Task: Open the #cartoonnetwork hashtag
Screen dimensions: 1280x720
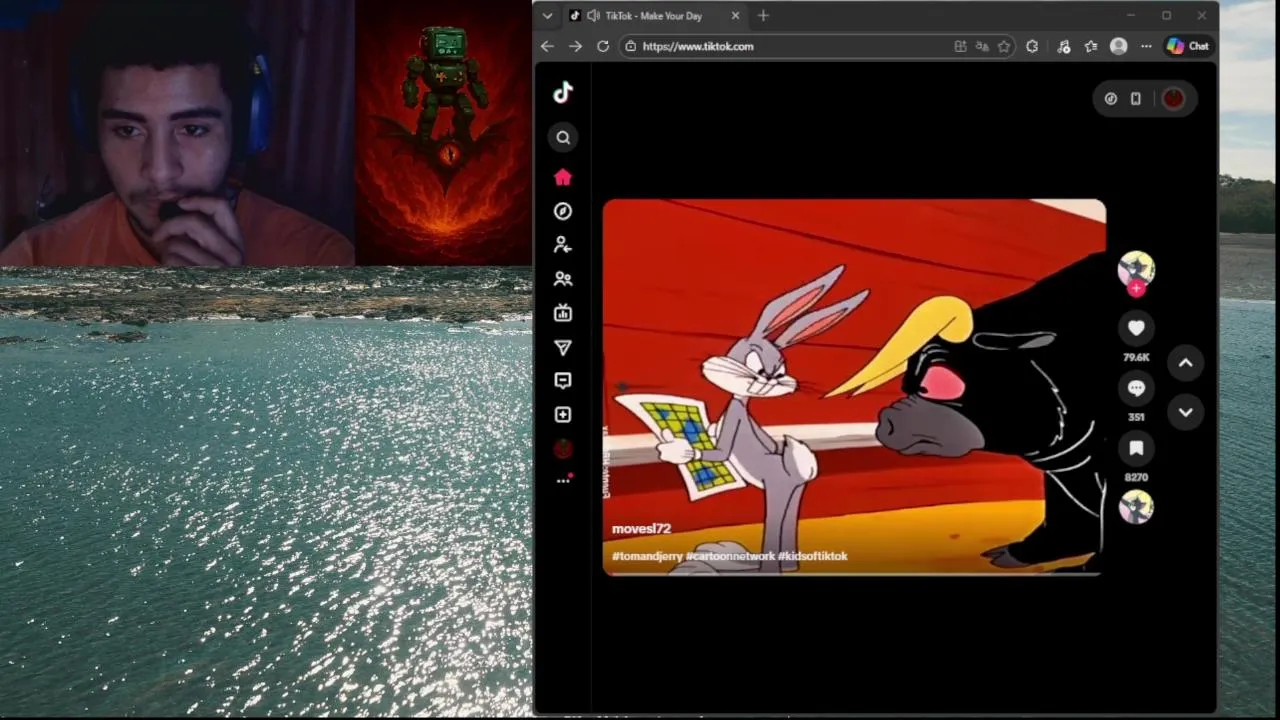Action: tap(730, 556)
